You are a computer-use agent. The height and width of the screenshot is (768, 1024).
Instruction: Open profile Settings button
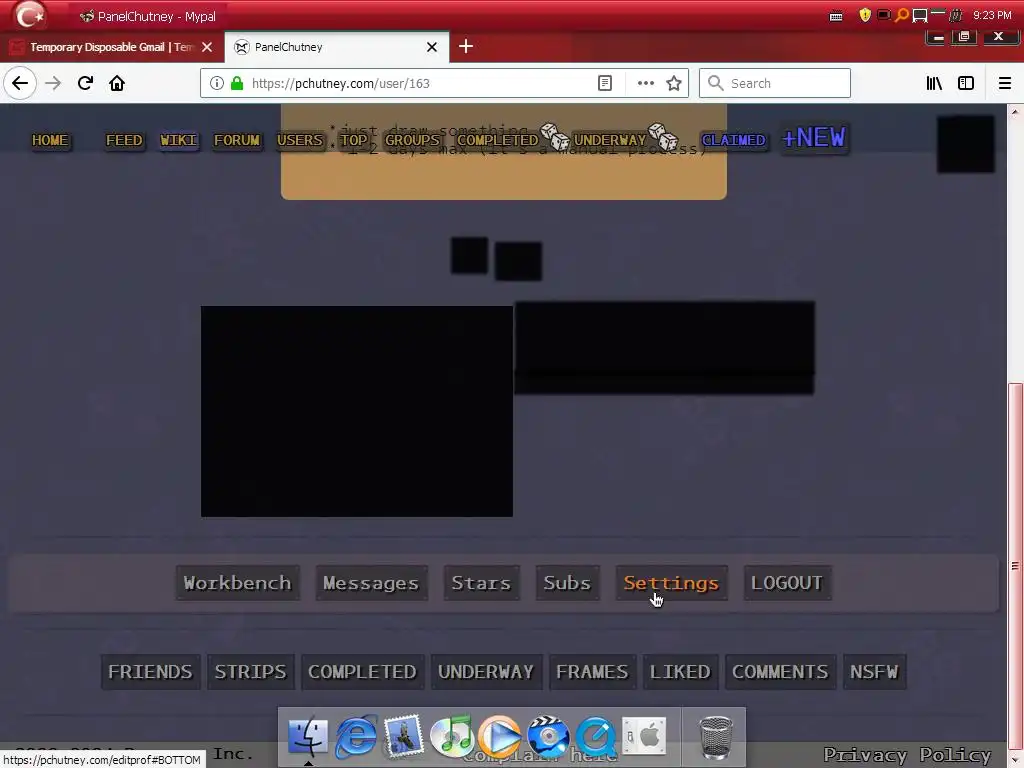(x=671, y=583)
